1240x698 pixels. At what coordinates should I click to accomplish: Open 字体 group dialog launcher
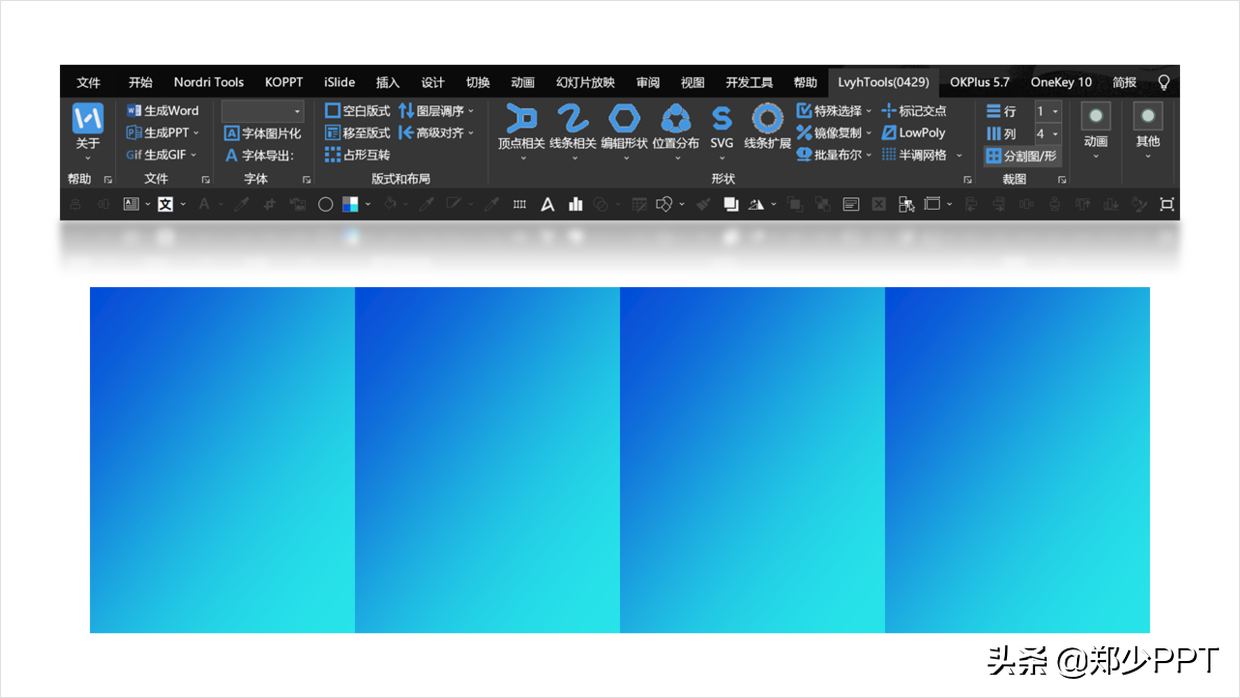306,180
